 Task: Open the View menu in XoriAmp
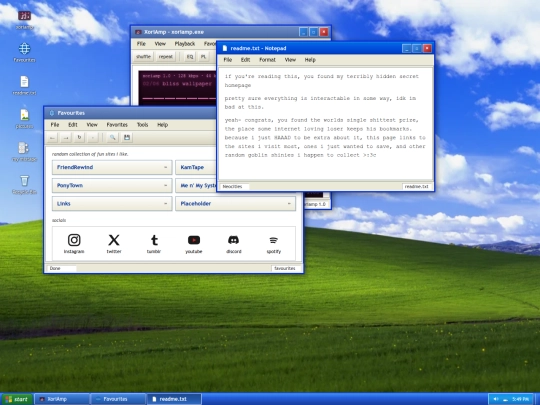[160, 44]
